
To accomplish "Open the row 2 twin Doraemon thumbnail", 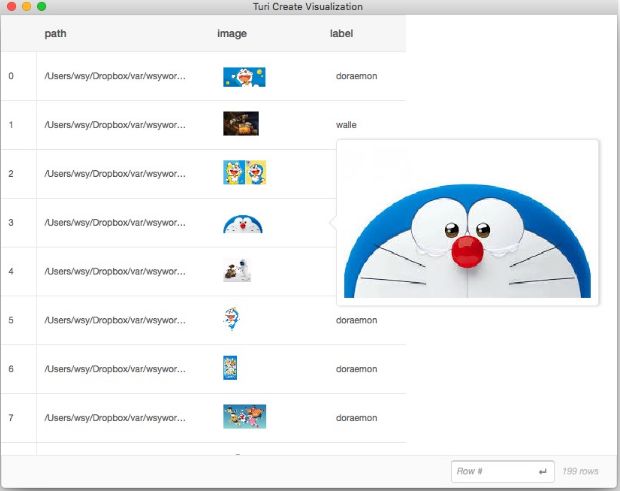I will 244,172.
